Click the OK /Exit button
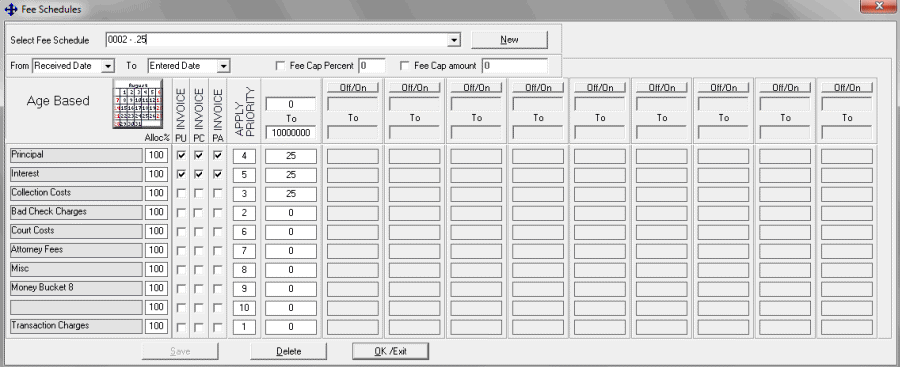The height and width of the screenshot is (367, 900). 390,351
